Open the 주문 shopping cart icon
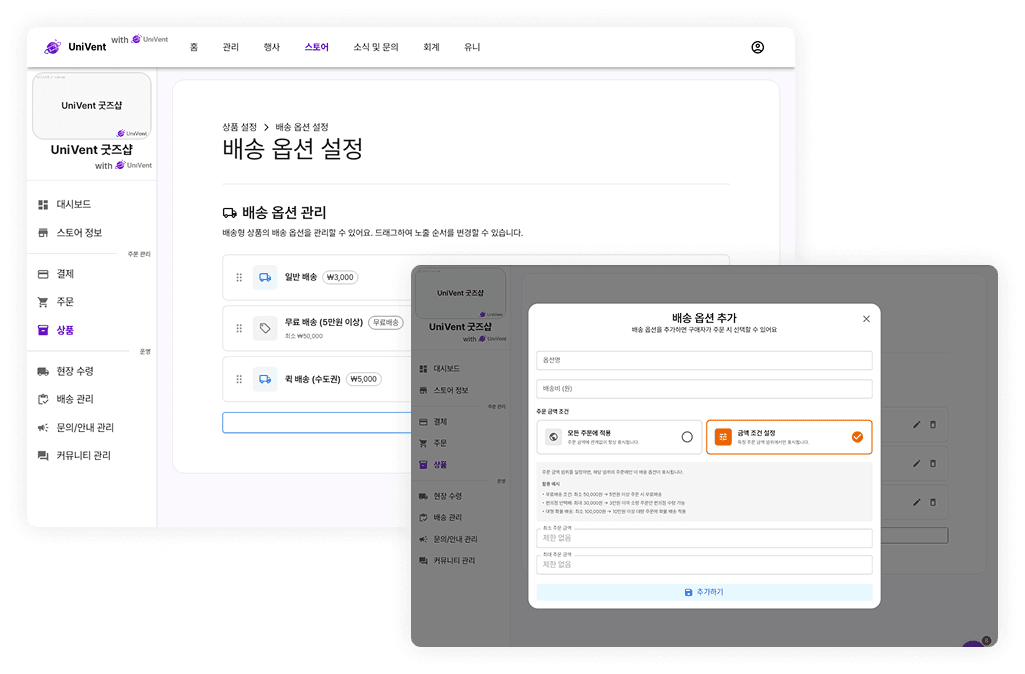This screenshot has height=674, width=1025. point(44,301)
